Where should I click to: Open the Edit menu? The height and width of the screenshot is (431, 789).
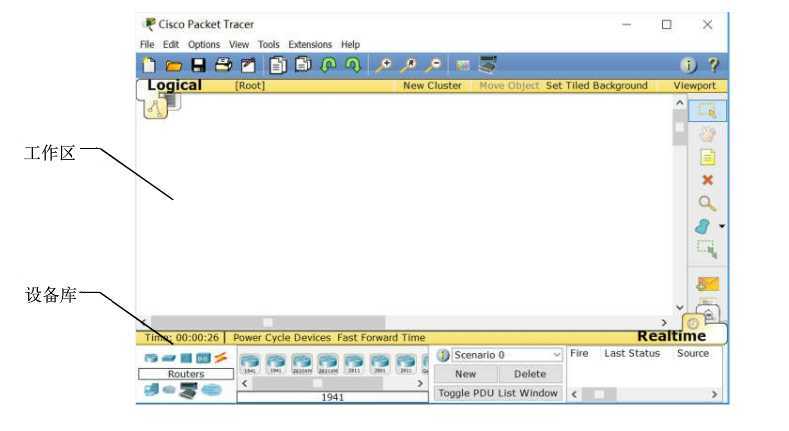[171, 44]
